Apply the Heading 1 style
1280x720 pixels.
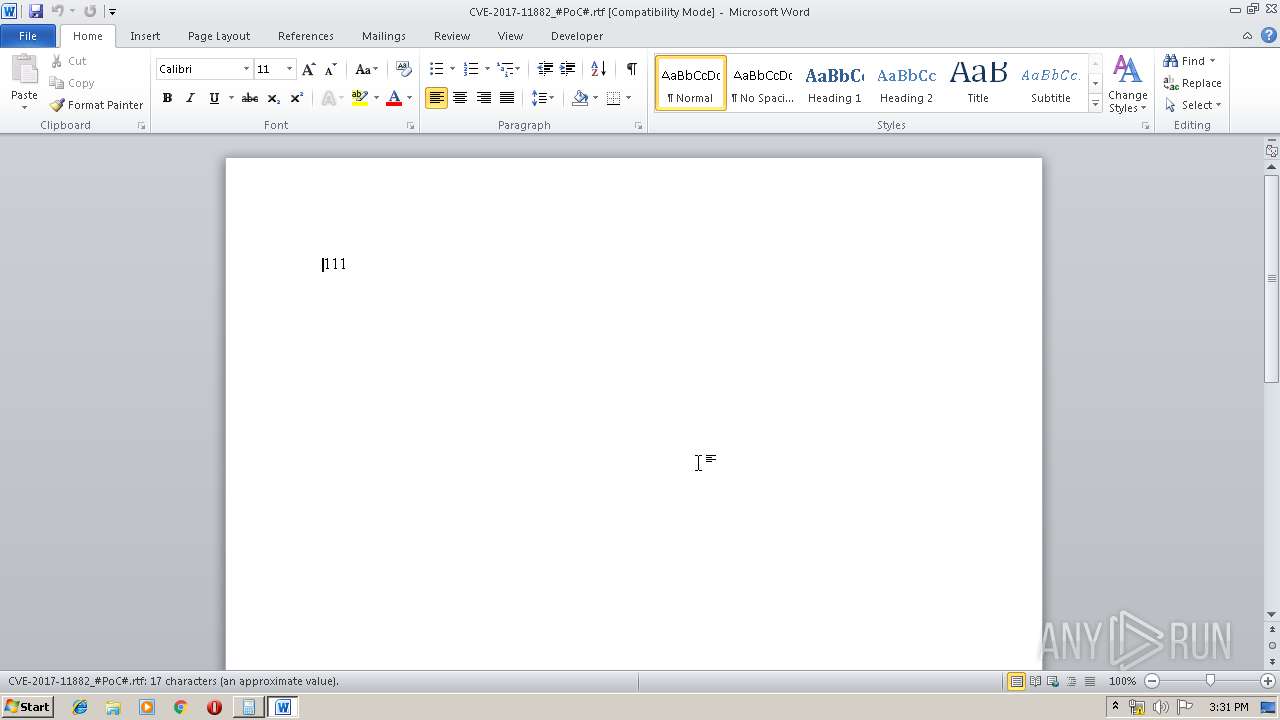pos(835,83)
